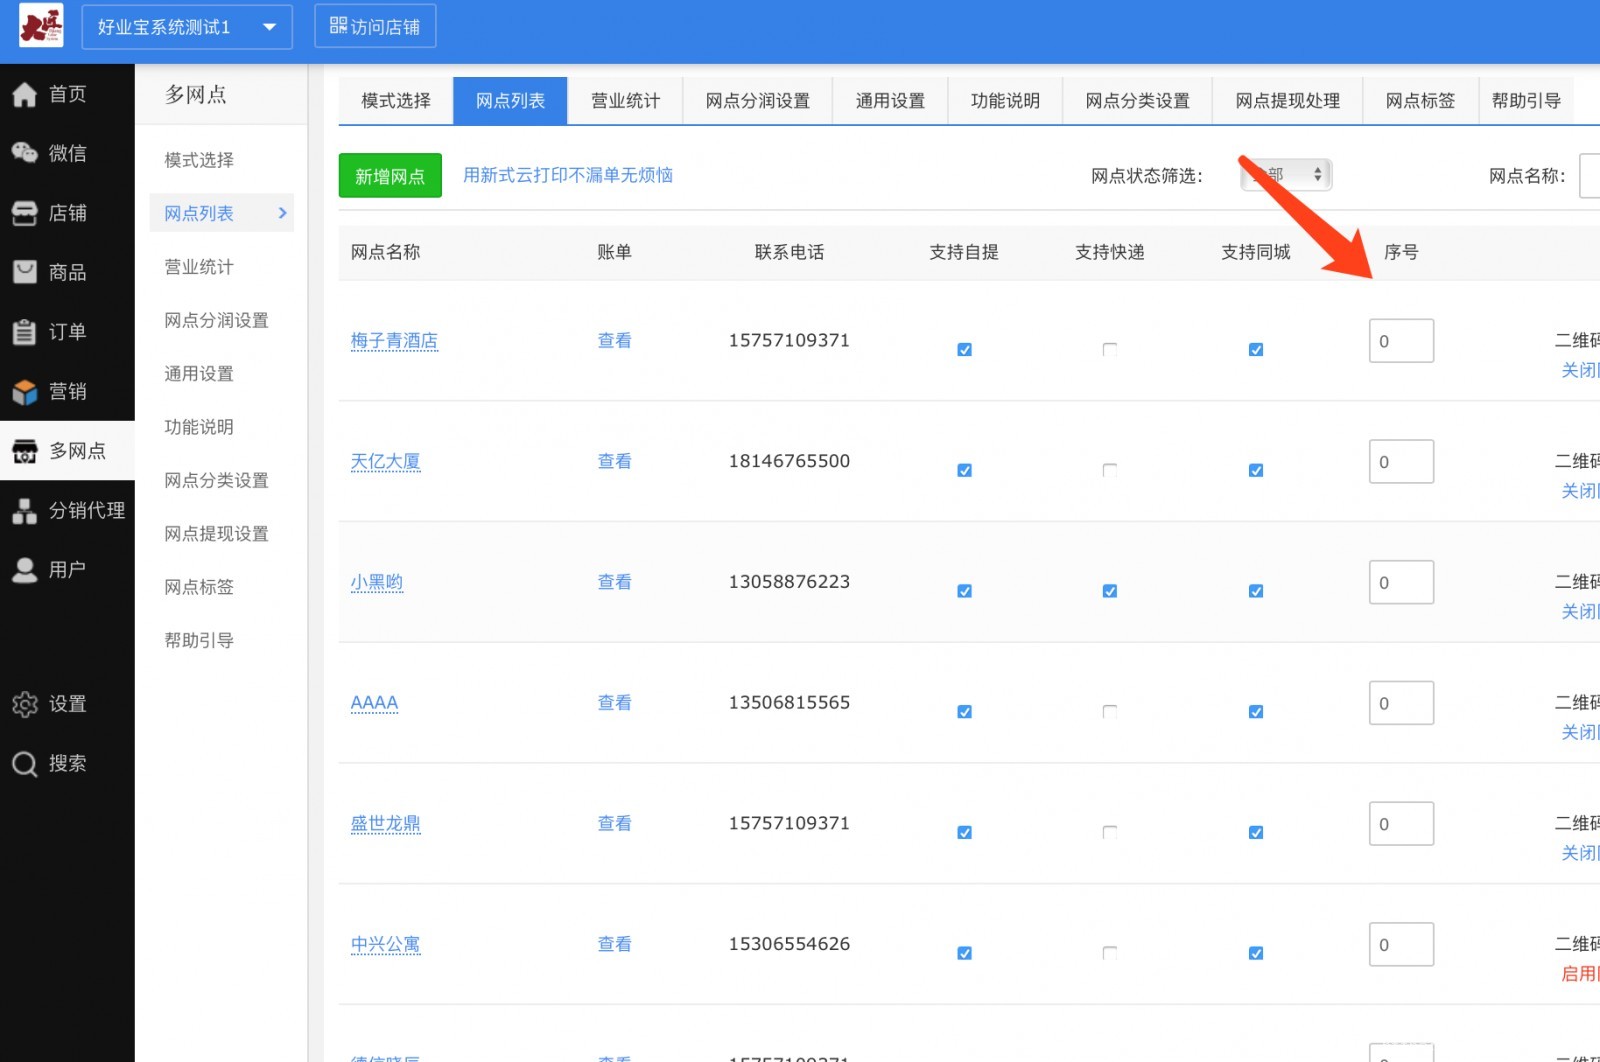Open the AAAA outlet link
Image resolution: width=1600 pixels, height=1062 pixels.
[374, 703]
